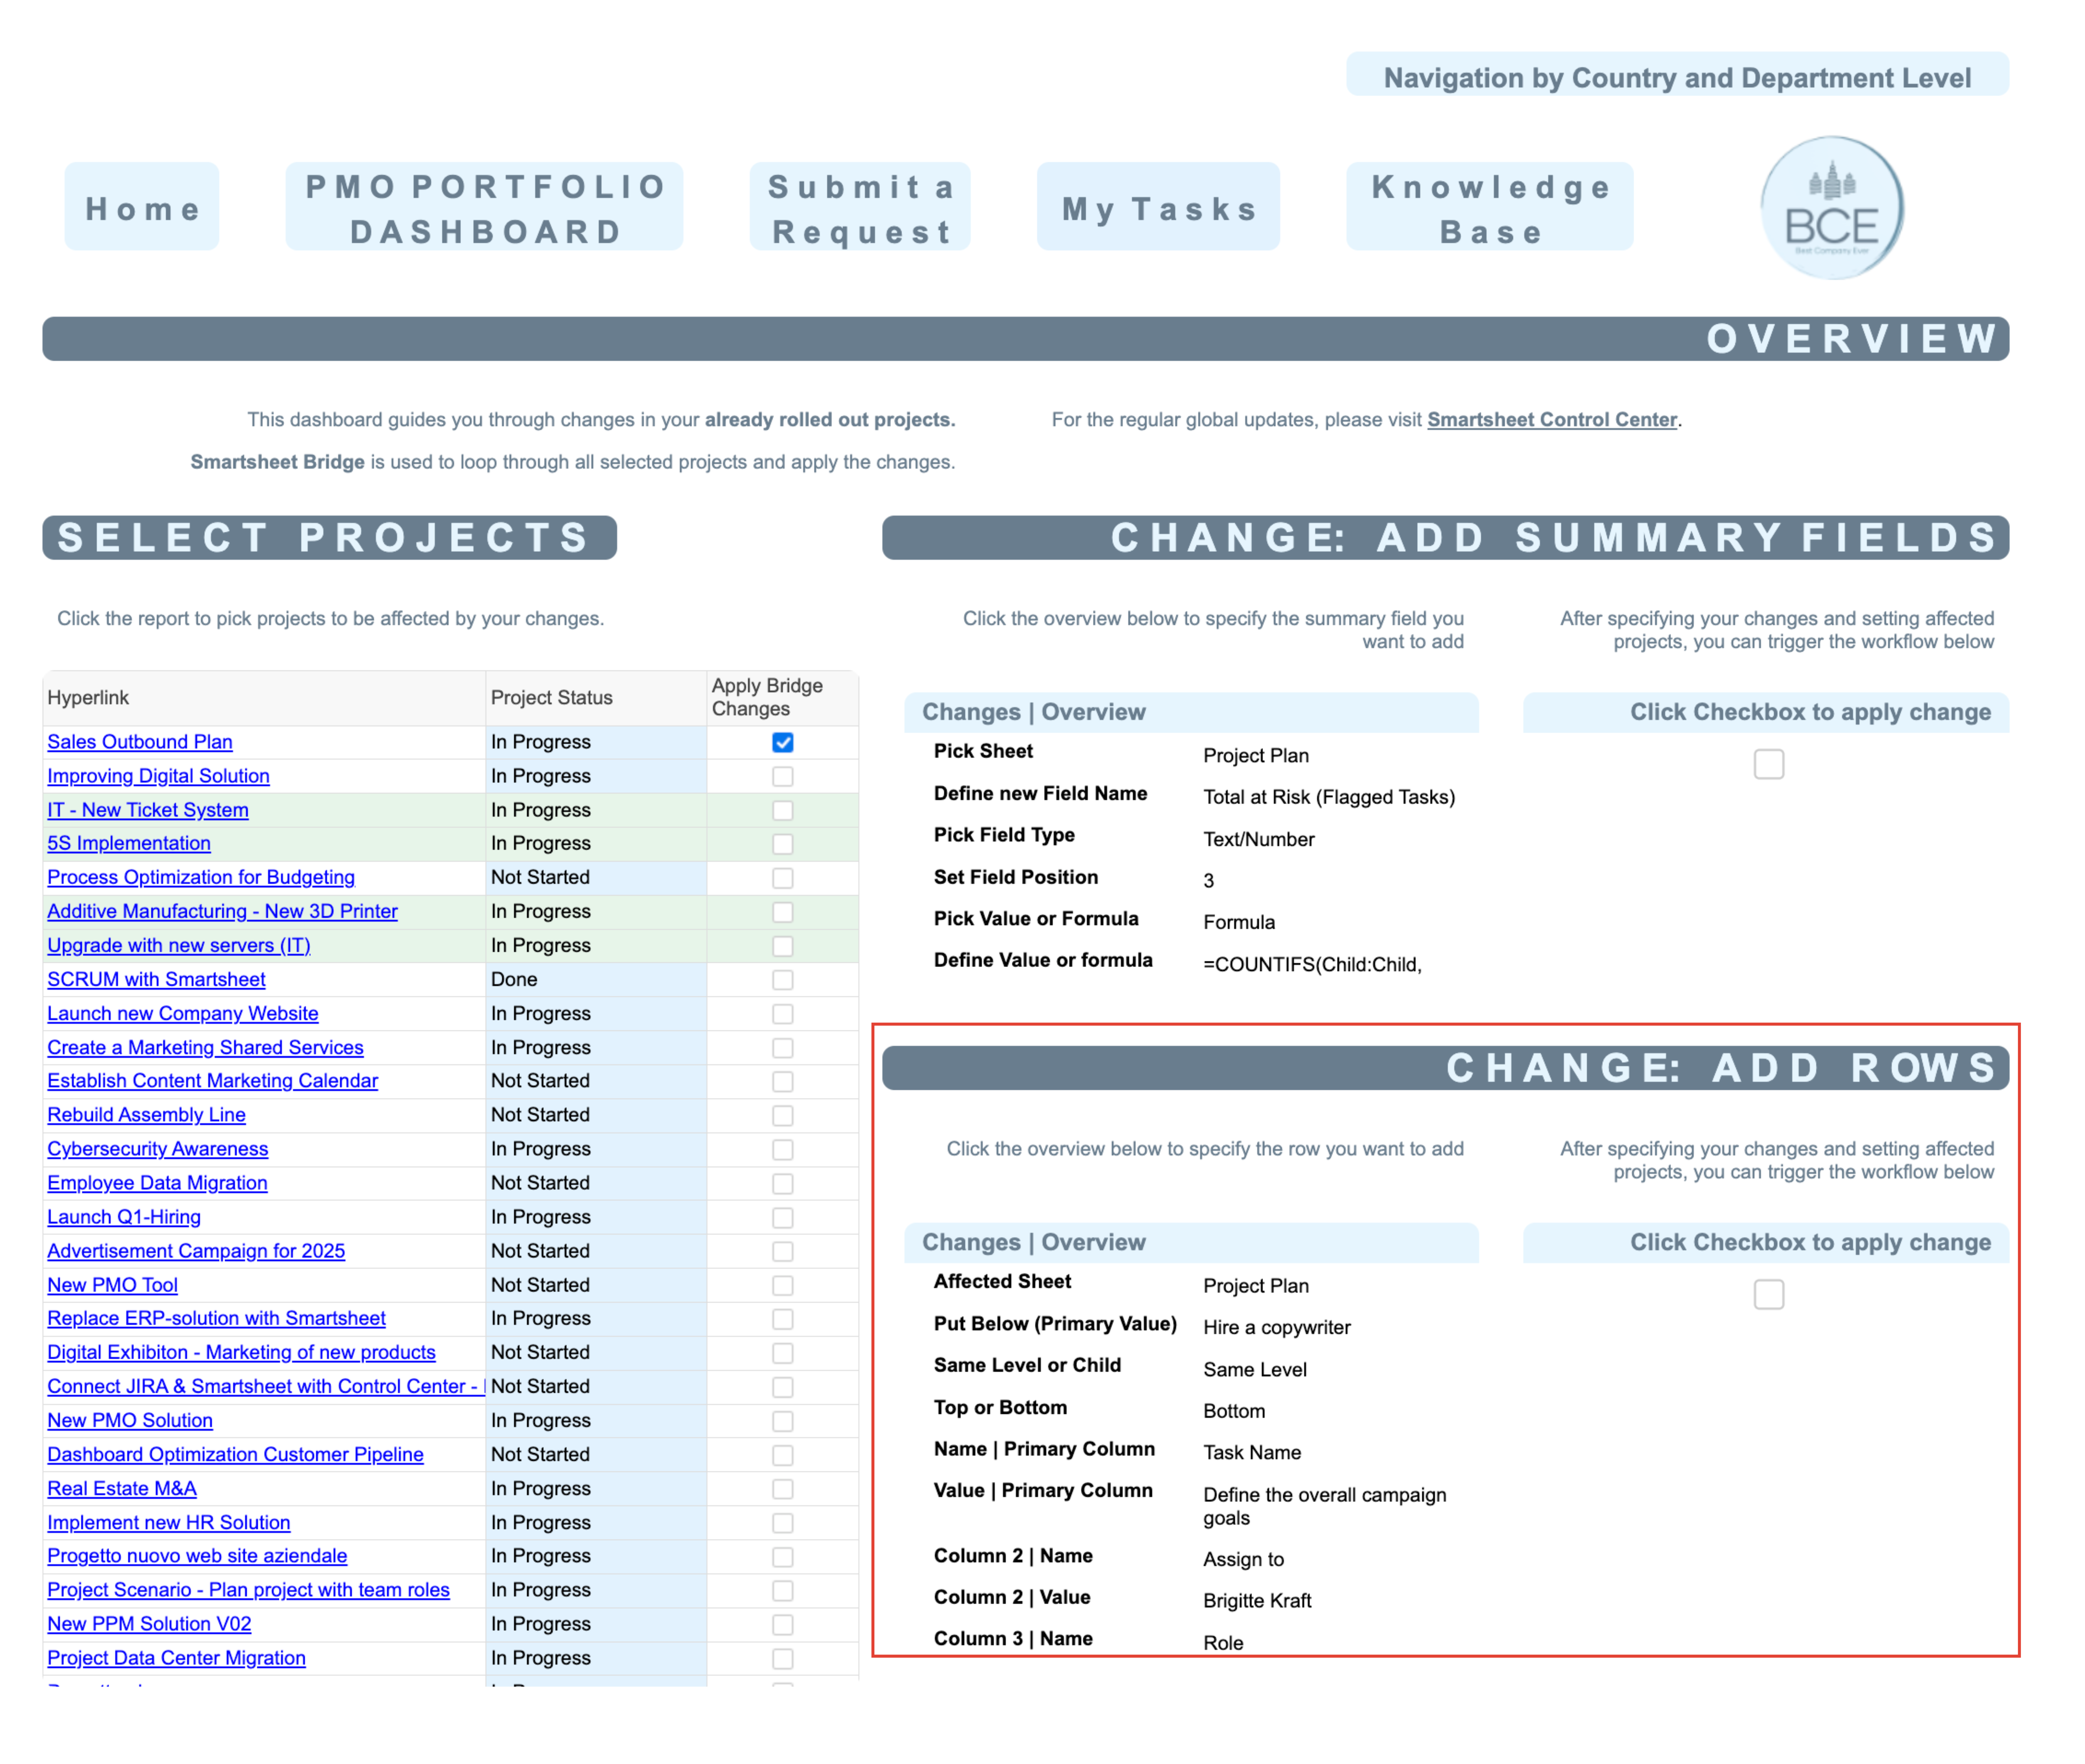2085x1764 pixels.
Task: Enable bridge changes for SCRUM with Smartsheet
Action: 783,980
